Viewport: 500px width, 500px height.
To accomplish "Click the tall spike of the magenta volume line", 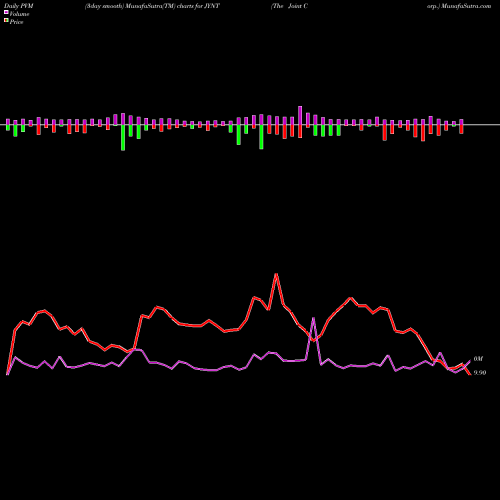I will pos(313,319).
